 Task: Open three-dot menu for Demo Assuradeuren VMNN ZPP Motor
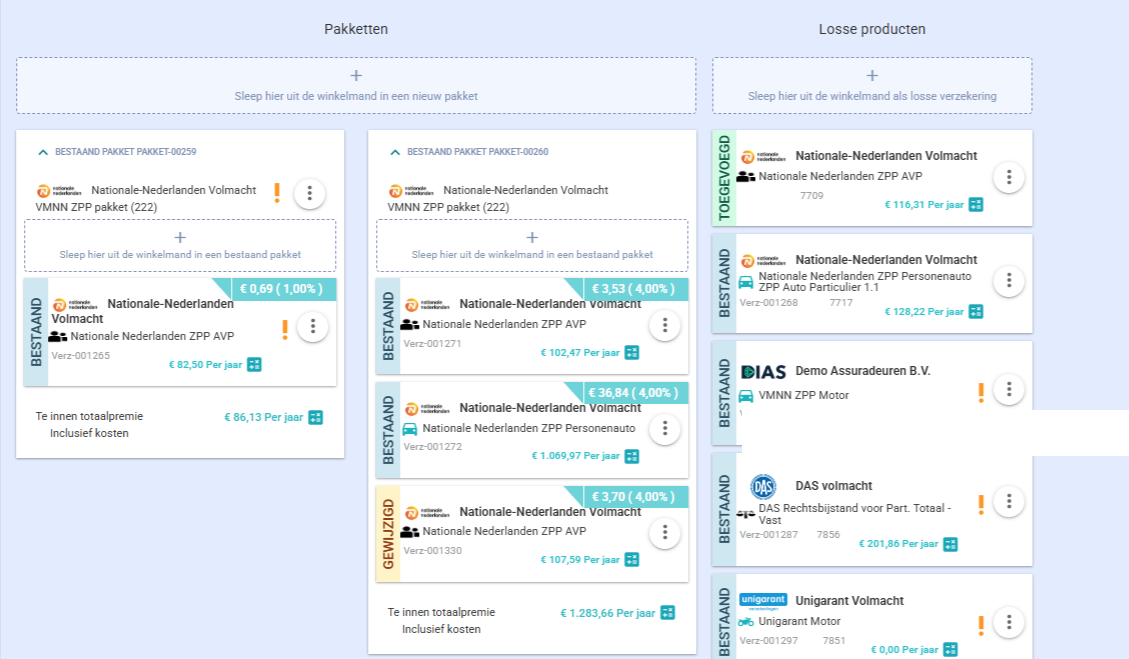1009,390
